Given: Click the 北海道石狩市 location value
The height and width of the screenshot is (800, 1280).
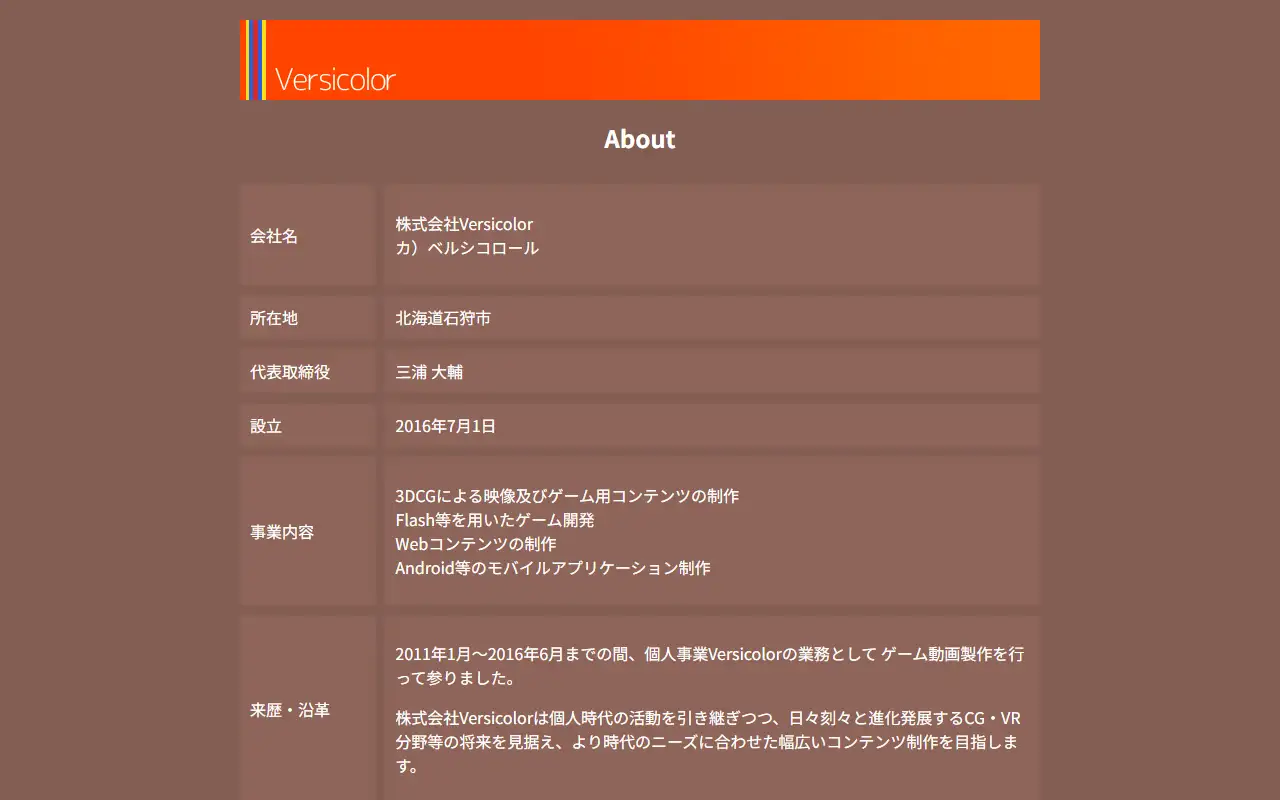Looking at the screenshot, I should pyautogui.click(x=443, y=318).
